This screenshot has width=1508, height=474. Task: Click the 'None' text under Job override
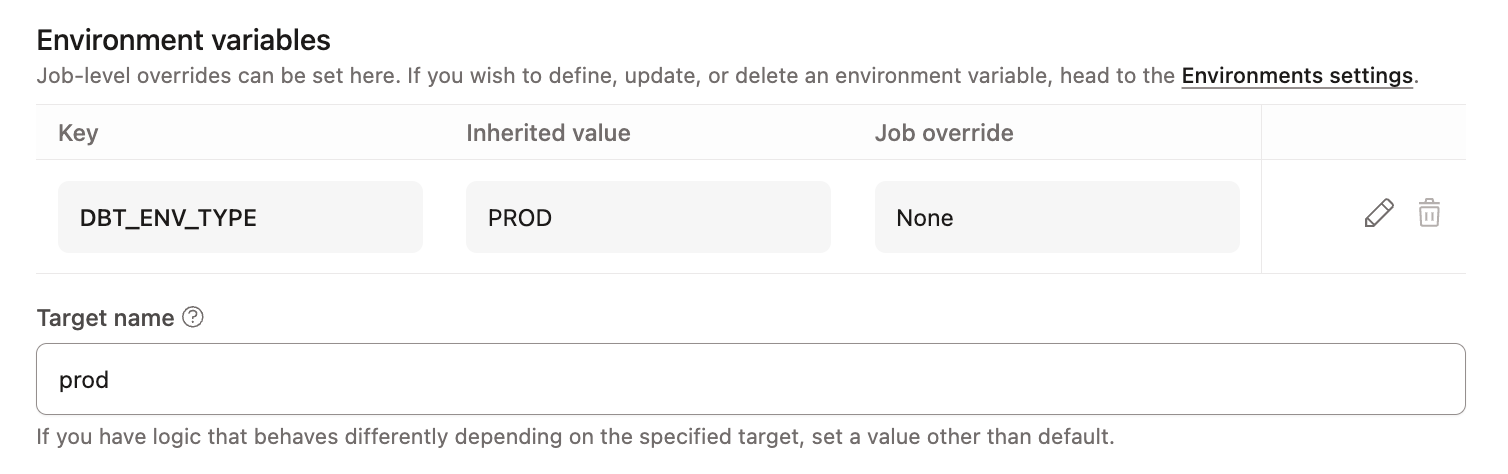point(925,218)
